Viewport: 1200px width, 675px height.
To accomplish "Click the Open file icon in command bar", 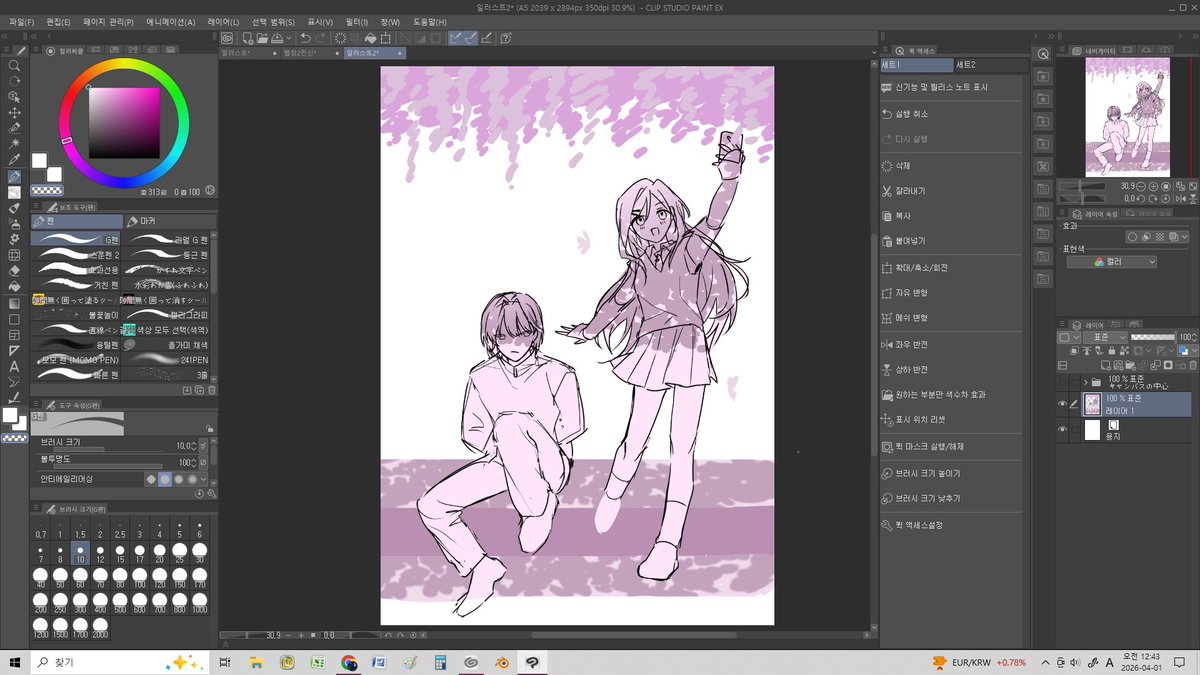I will 261,38.
